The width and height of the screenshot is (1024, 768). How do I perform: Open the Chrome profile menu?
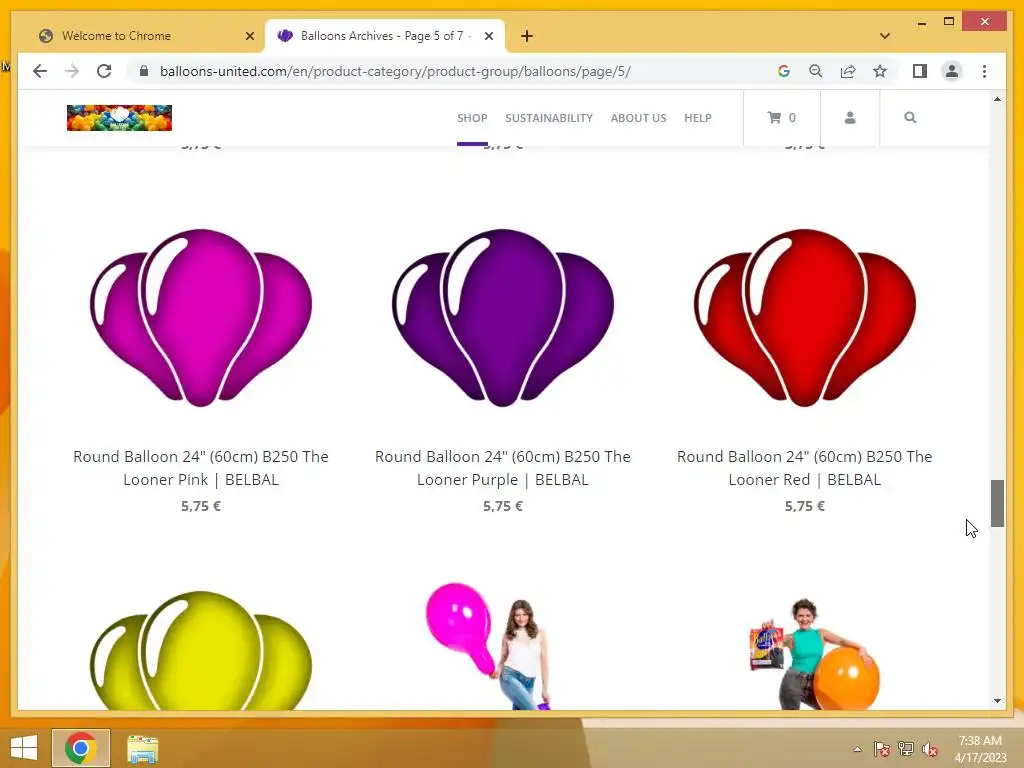(x=952, y=71)
